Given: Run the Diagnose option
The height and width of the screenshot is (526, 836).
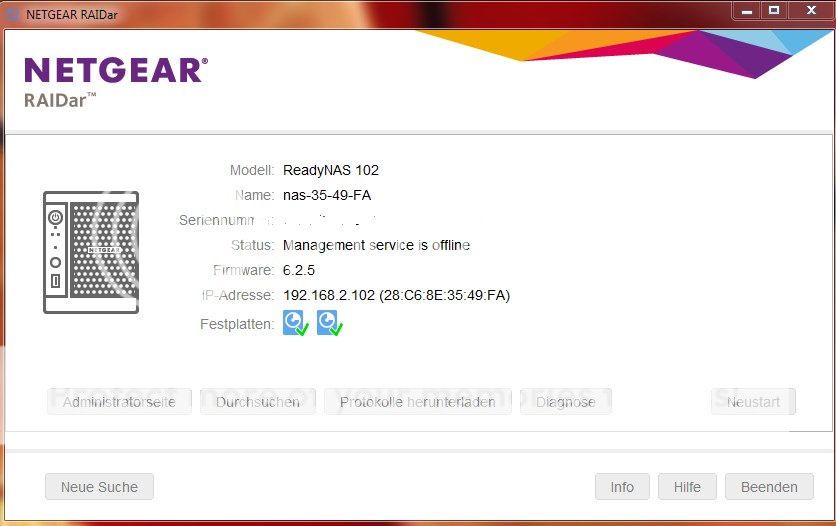Looking at the screenshot, I should [x=565, y=402].
